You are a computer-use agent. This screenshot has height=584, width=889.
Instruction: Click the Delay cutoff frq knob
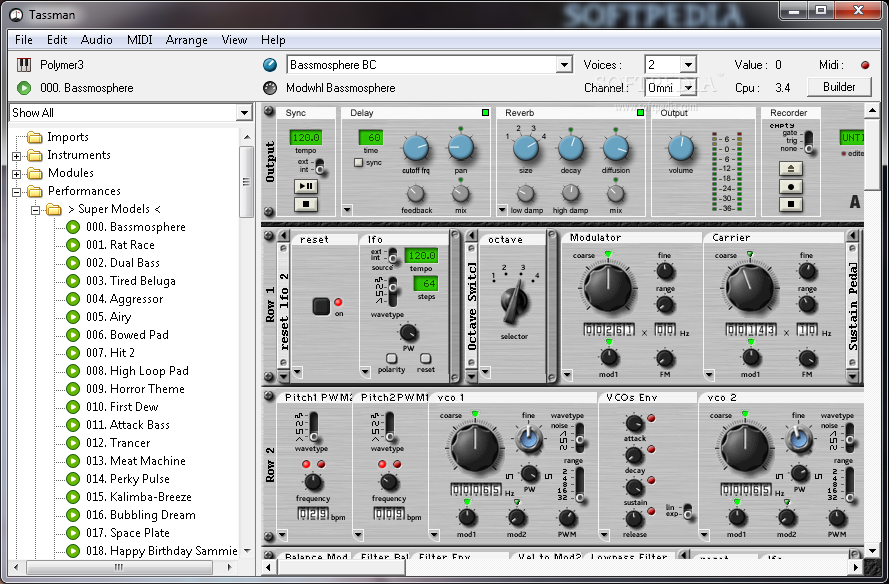tap(416, 148)
